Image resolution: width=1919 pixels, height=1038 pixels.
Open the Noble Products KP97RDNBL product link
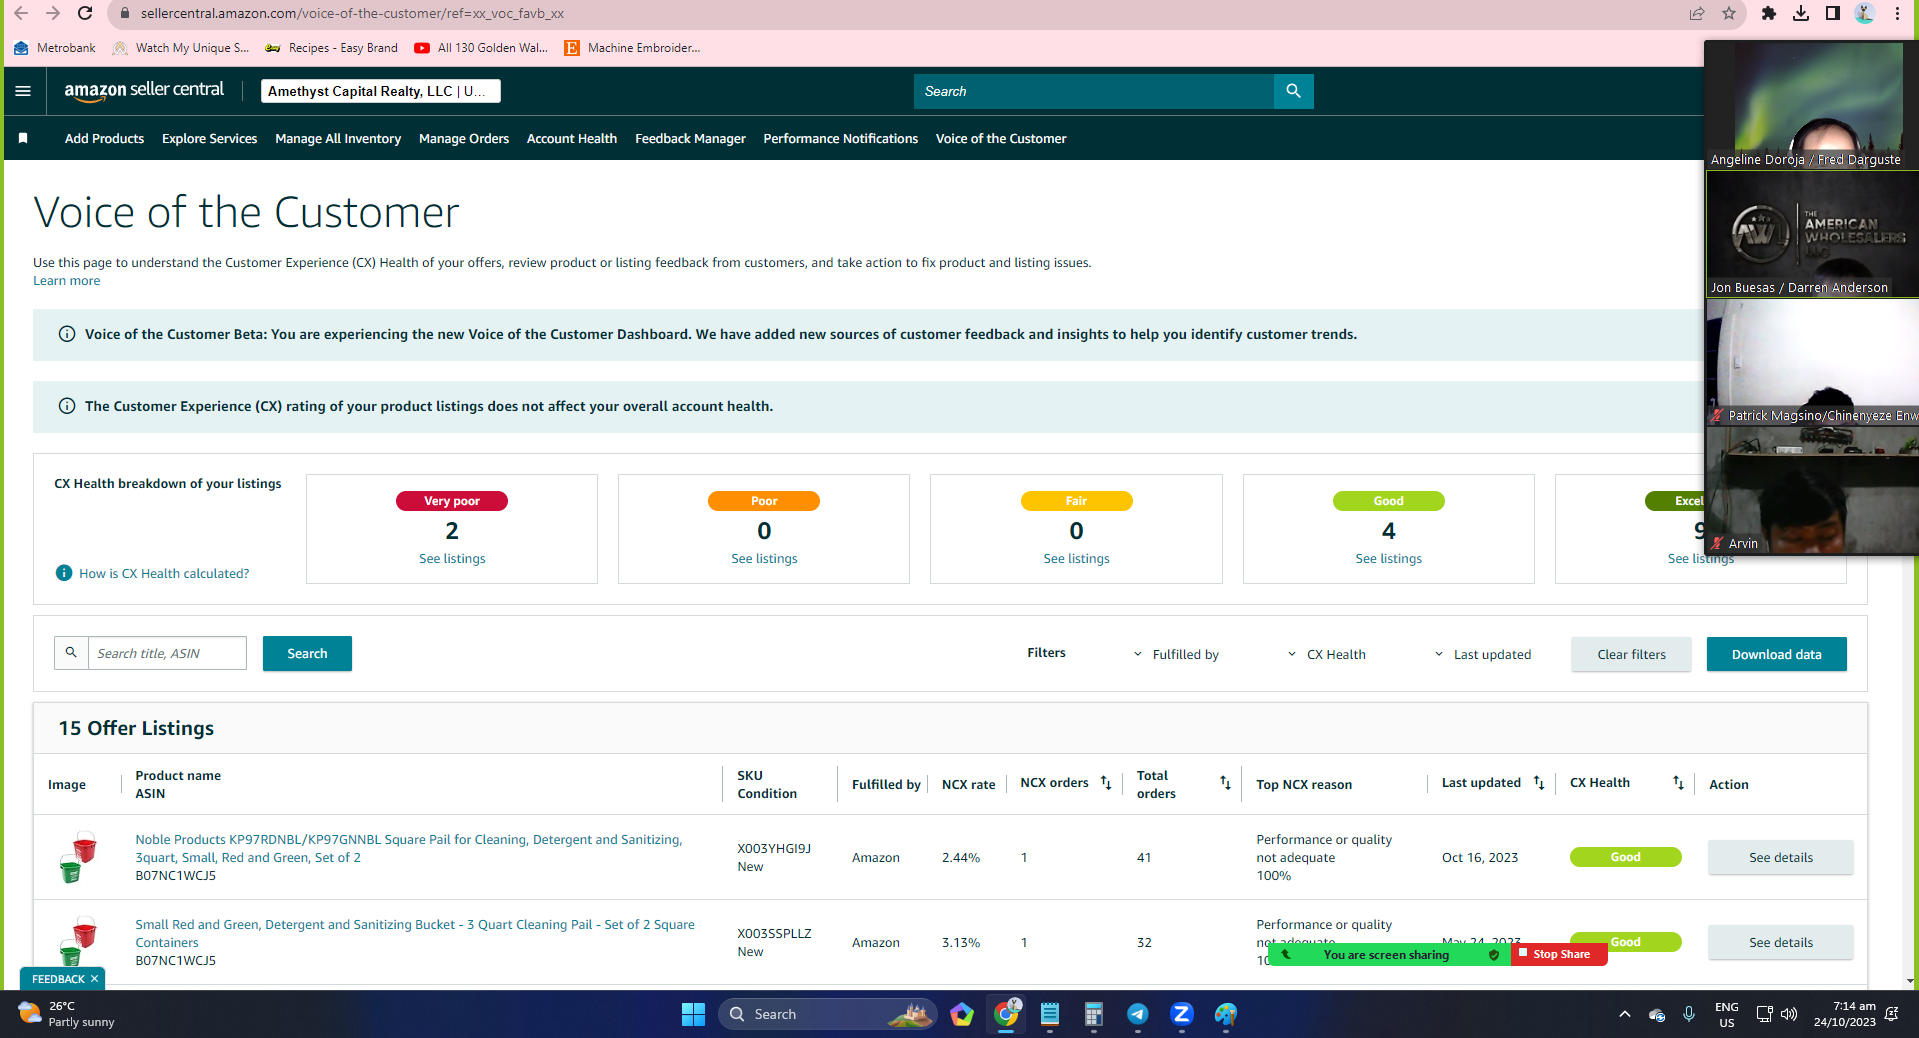409,848
